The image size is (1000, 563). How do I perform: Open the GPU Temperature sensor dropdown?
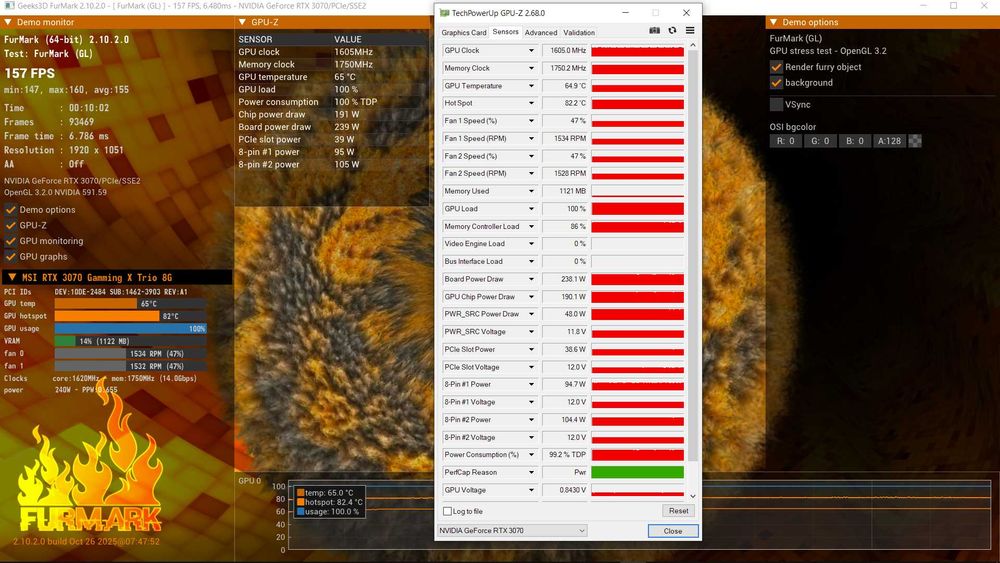pos(531,85)
